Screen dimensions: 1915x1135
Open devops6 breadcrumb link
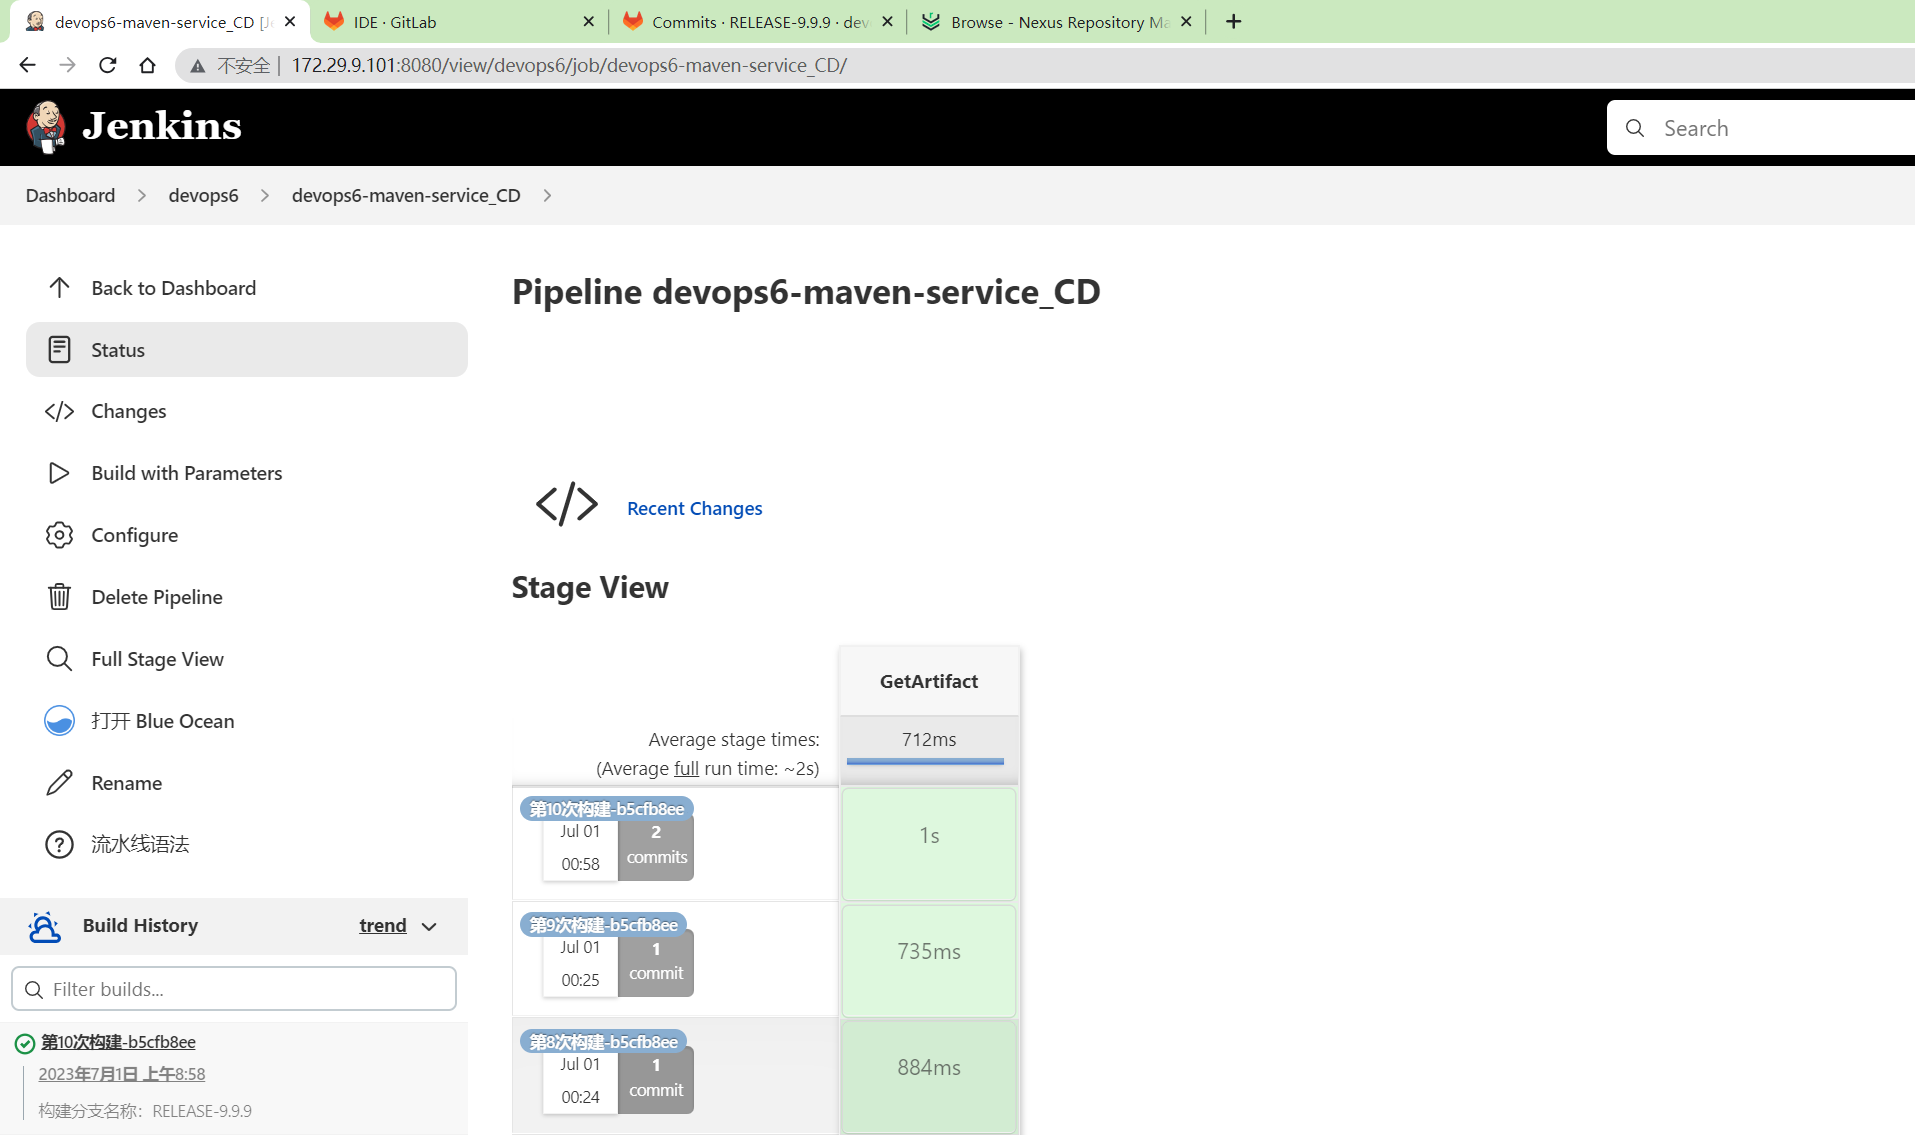pos(203,195)
